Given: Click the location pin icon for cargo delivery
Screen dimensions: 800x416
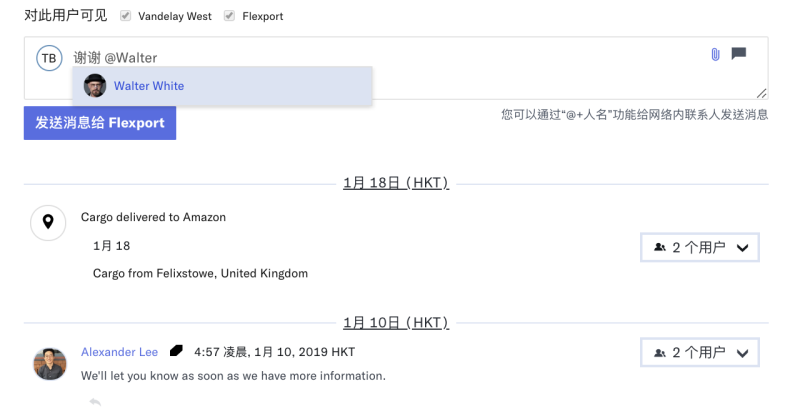Looking at the screenshot, I should (x=48, y=223).
